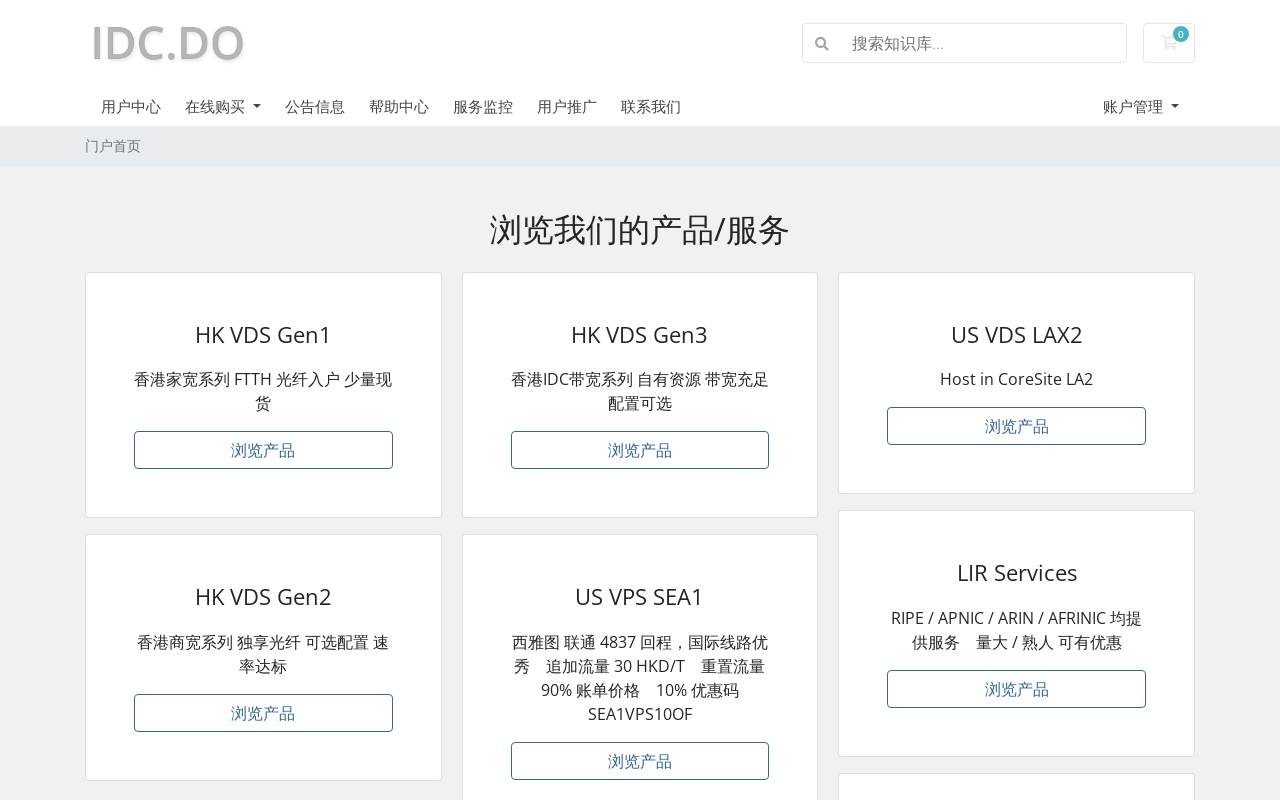Click the Host in CoreSite LA2 description
The height and width of the screenshot is (800, 1280).
(x=1016, y=379)
